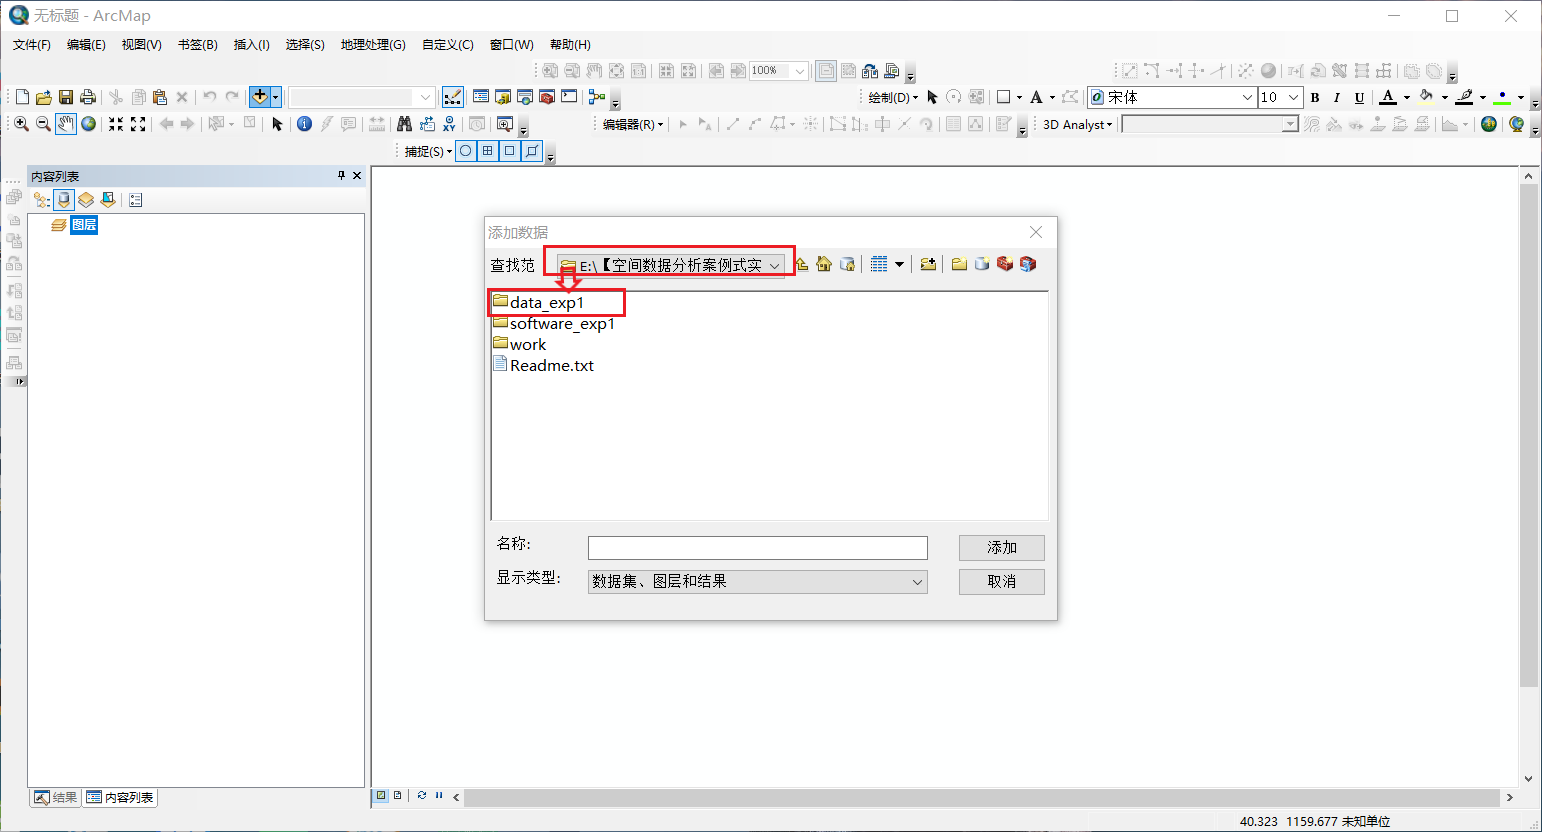
Task: Switch to the Results tab
Action: 55,798
